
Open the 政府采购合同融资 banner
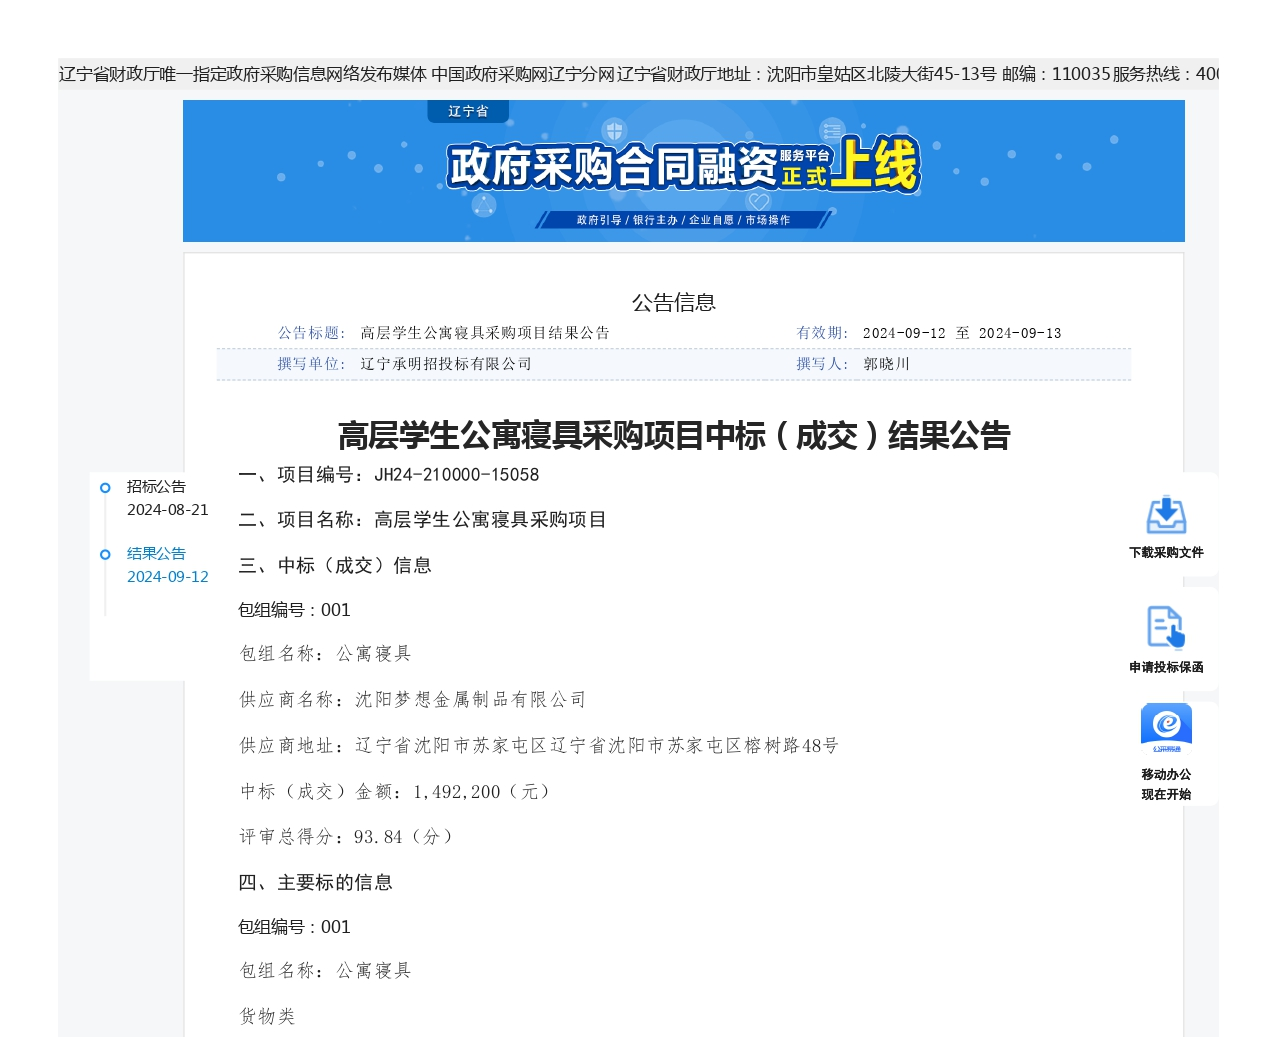[684, 171]
